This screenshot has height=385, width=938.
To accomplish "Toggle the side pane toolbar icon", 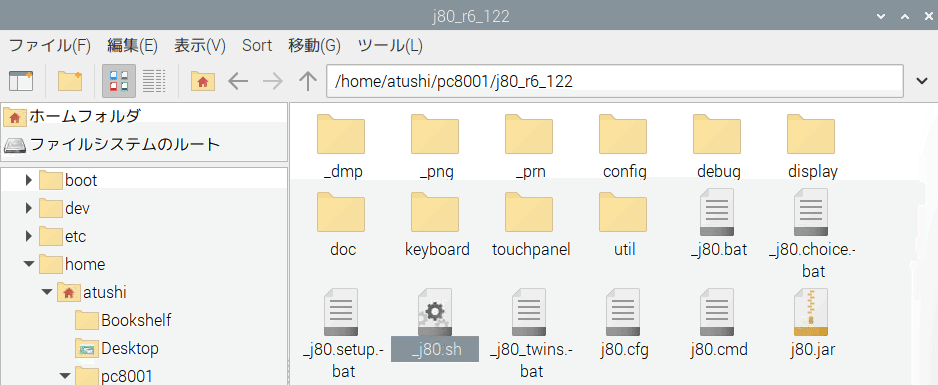I will click(x=21, y=81).
